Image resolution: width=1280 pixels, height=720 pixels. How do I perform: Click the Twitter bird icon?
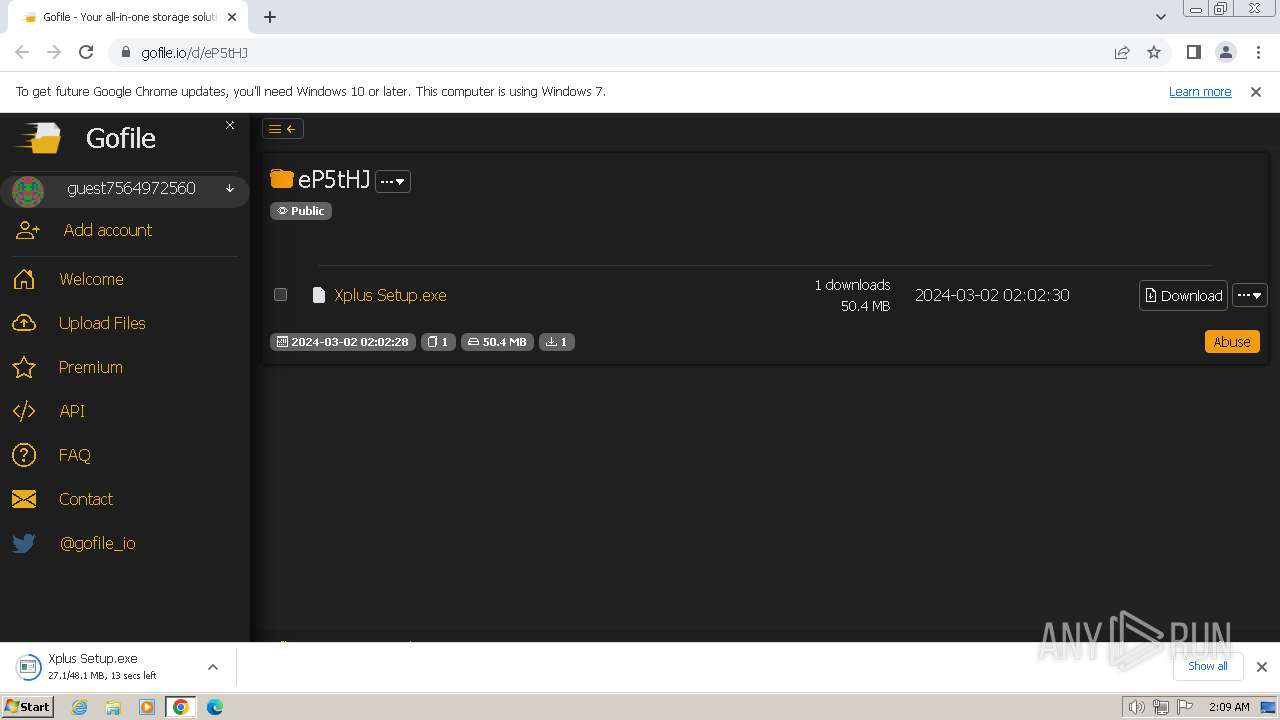click(24, 543)
